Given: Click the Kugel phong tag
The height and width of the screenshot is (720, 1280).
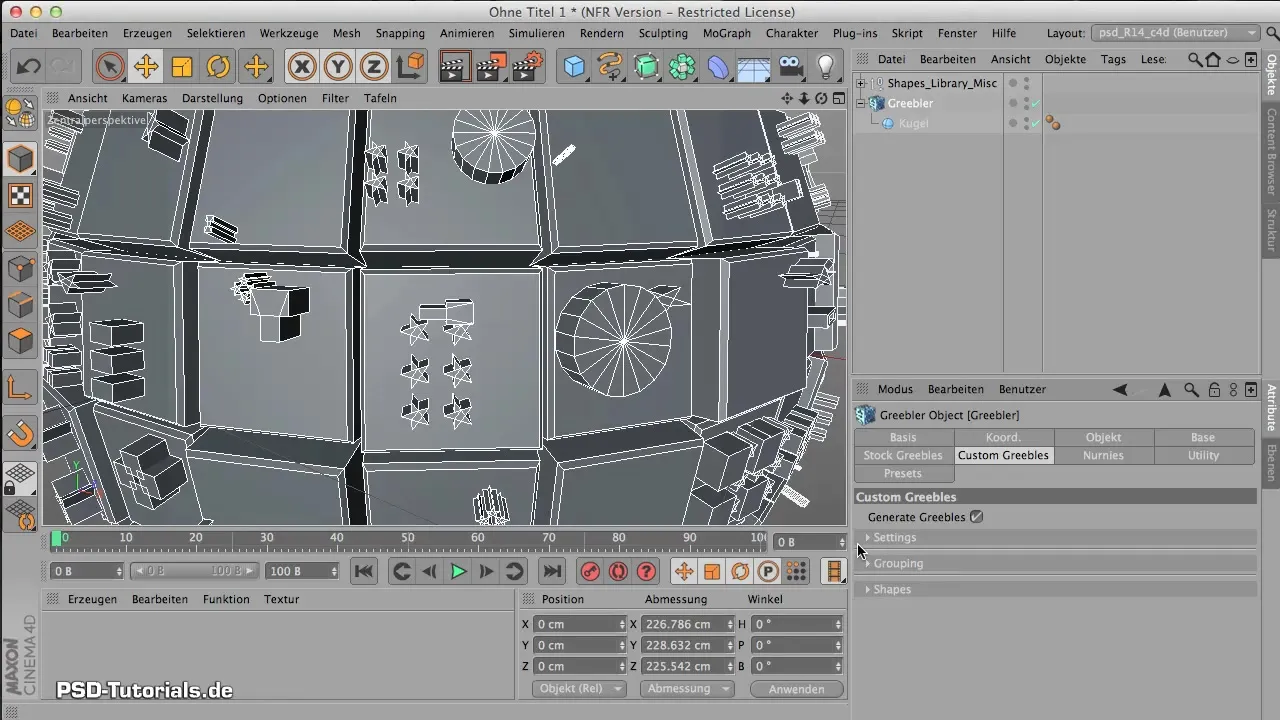Looking at the screenshot, I should [x=1053, y=123].
